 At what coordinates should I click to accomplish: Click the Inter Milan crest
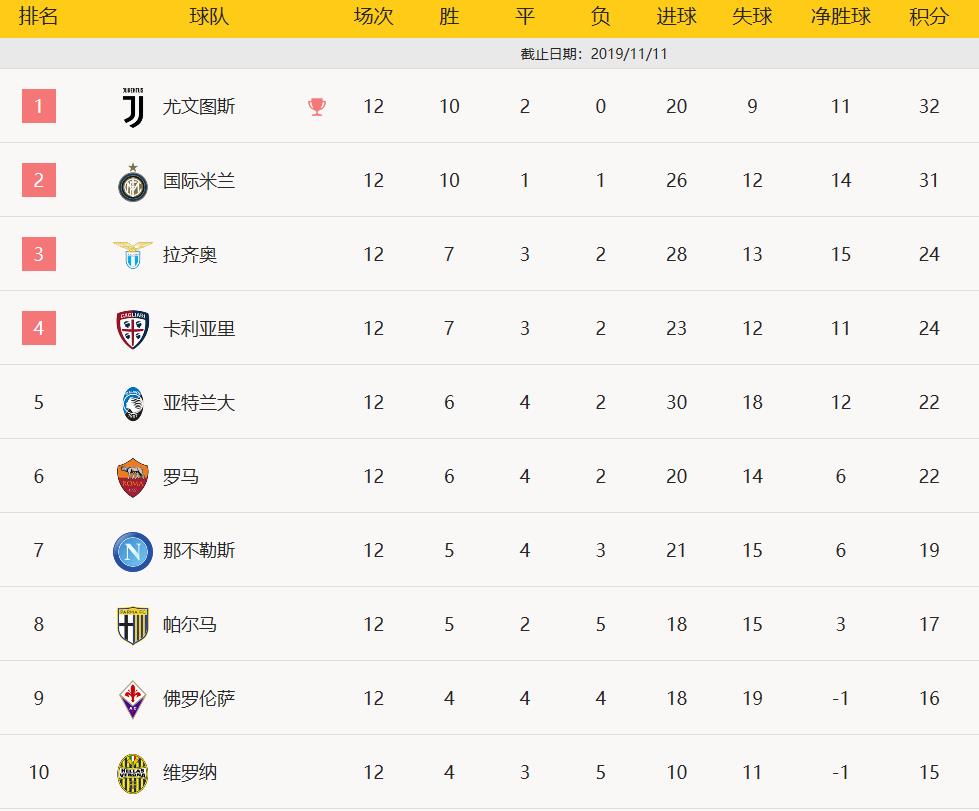pos(133,182)
